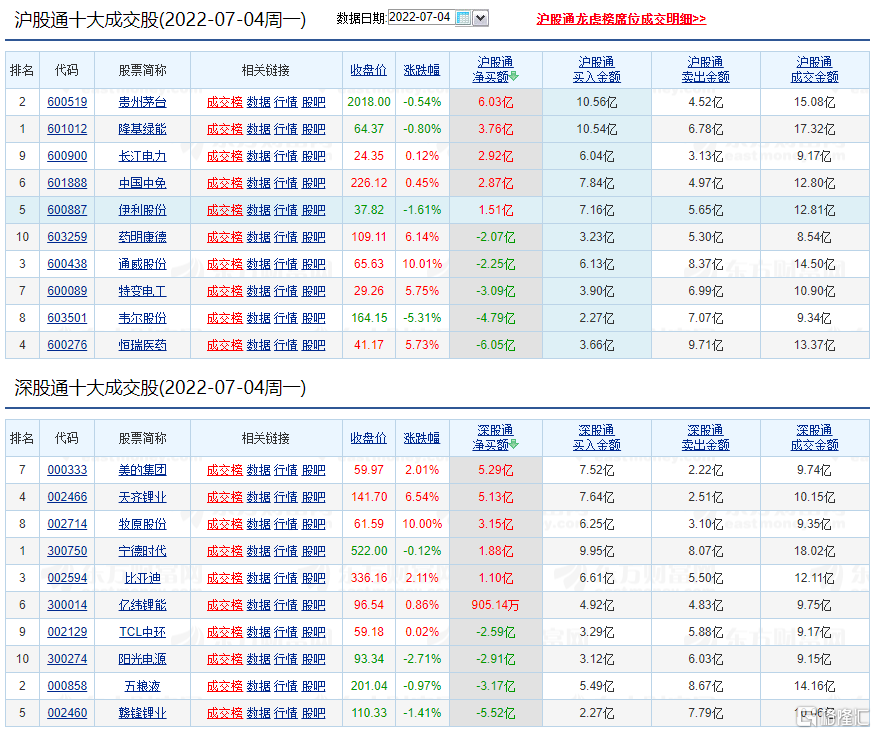Open 比亚迪 stock name link
The height and width of the screenshot is (735, 876).
[x=142, y=578]
